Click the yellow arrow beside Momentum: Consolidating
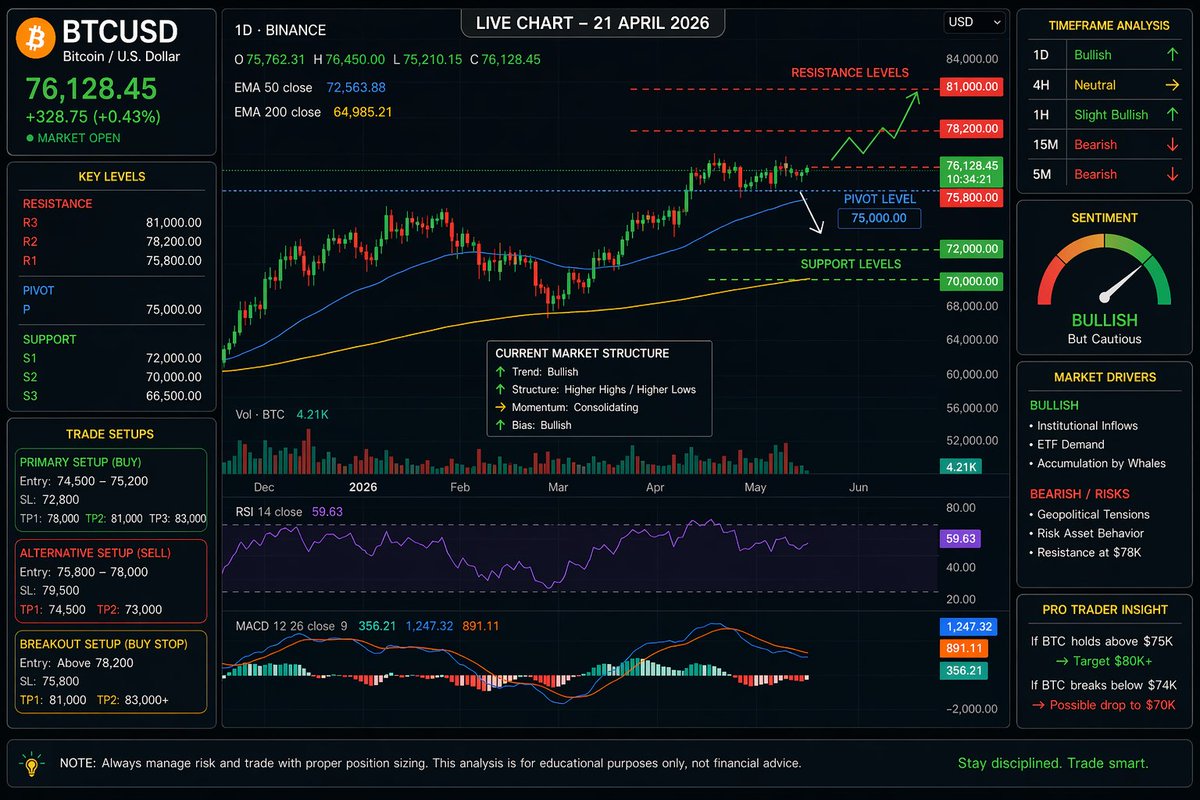Image resolution: width=1200 pixels, height=800 pixels. pos(501,408)
